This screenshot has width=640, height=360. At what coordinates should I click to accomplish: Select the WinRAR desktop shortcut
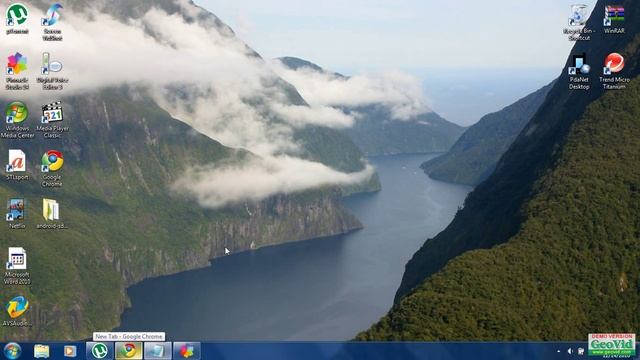click(614, 19)
